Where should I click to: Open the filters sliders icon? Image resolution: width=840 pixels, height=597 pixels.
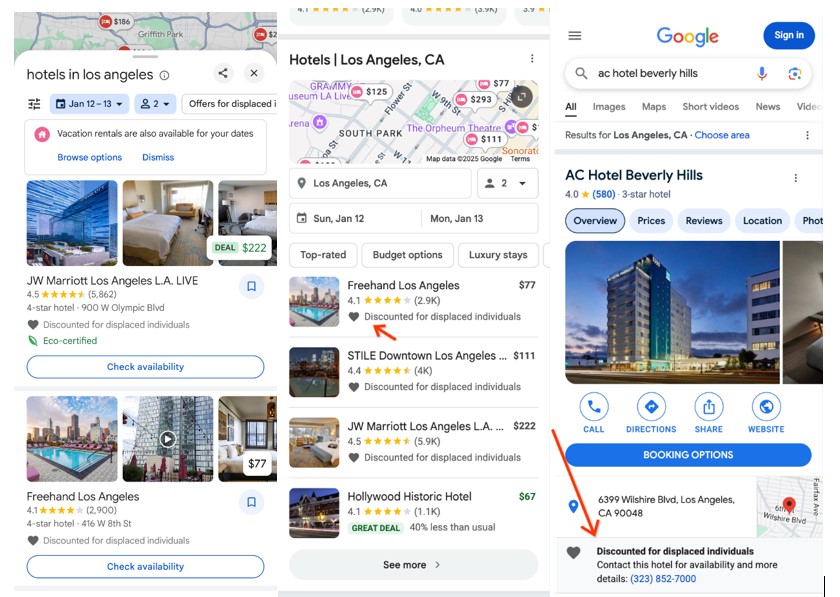34,103
